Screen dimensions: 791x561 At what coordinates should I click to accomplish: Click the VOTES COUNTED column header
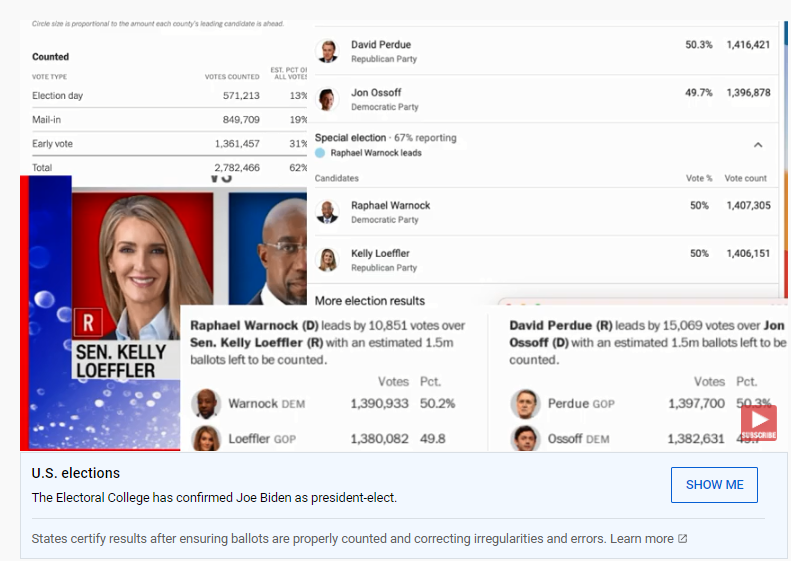coord(232,77)
